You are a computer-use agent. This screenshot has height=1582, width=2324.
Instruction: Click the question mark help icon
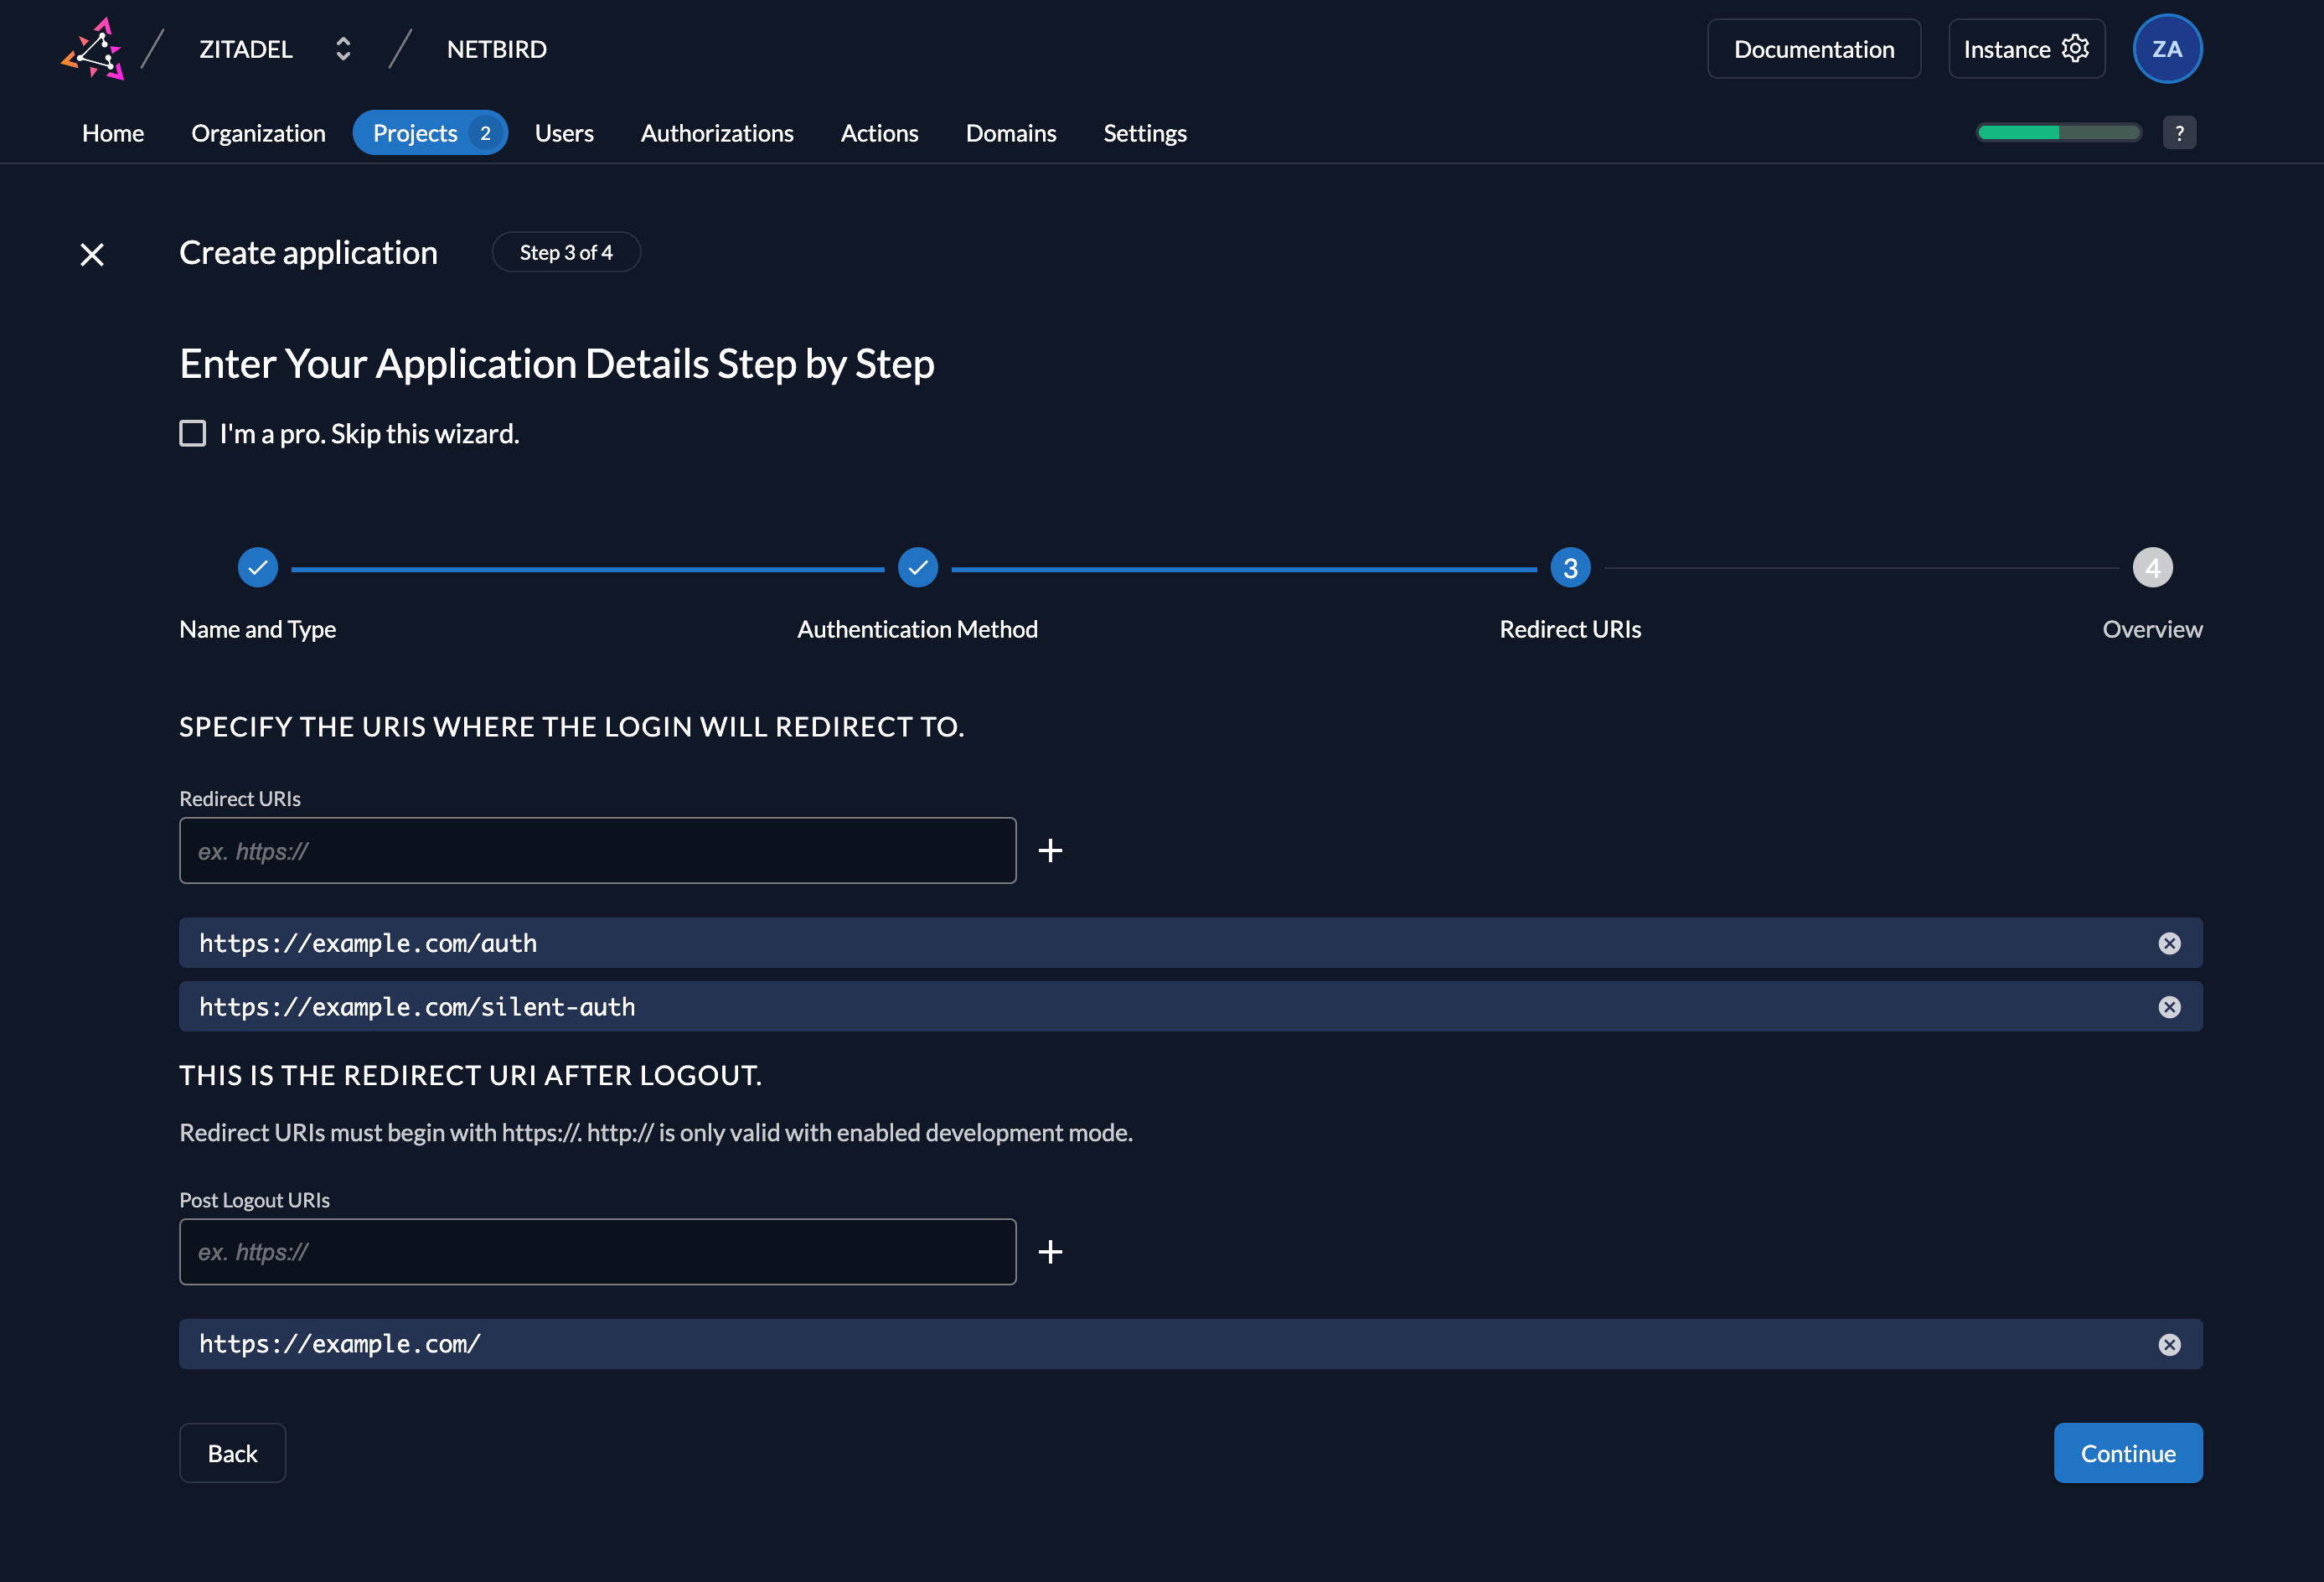(x=2180, y=131)
